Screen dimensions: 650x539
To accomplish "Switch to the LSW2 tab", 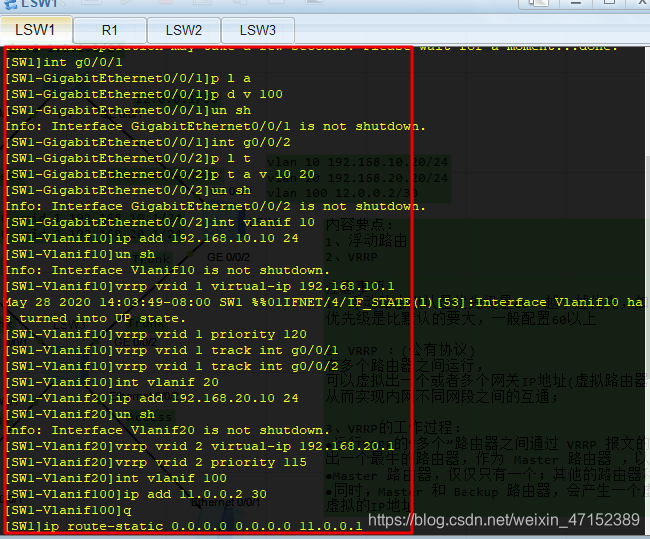I will [184, 30].
